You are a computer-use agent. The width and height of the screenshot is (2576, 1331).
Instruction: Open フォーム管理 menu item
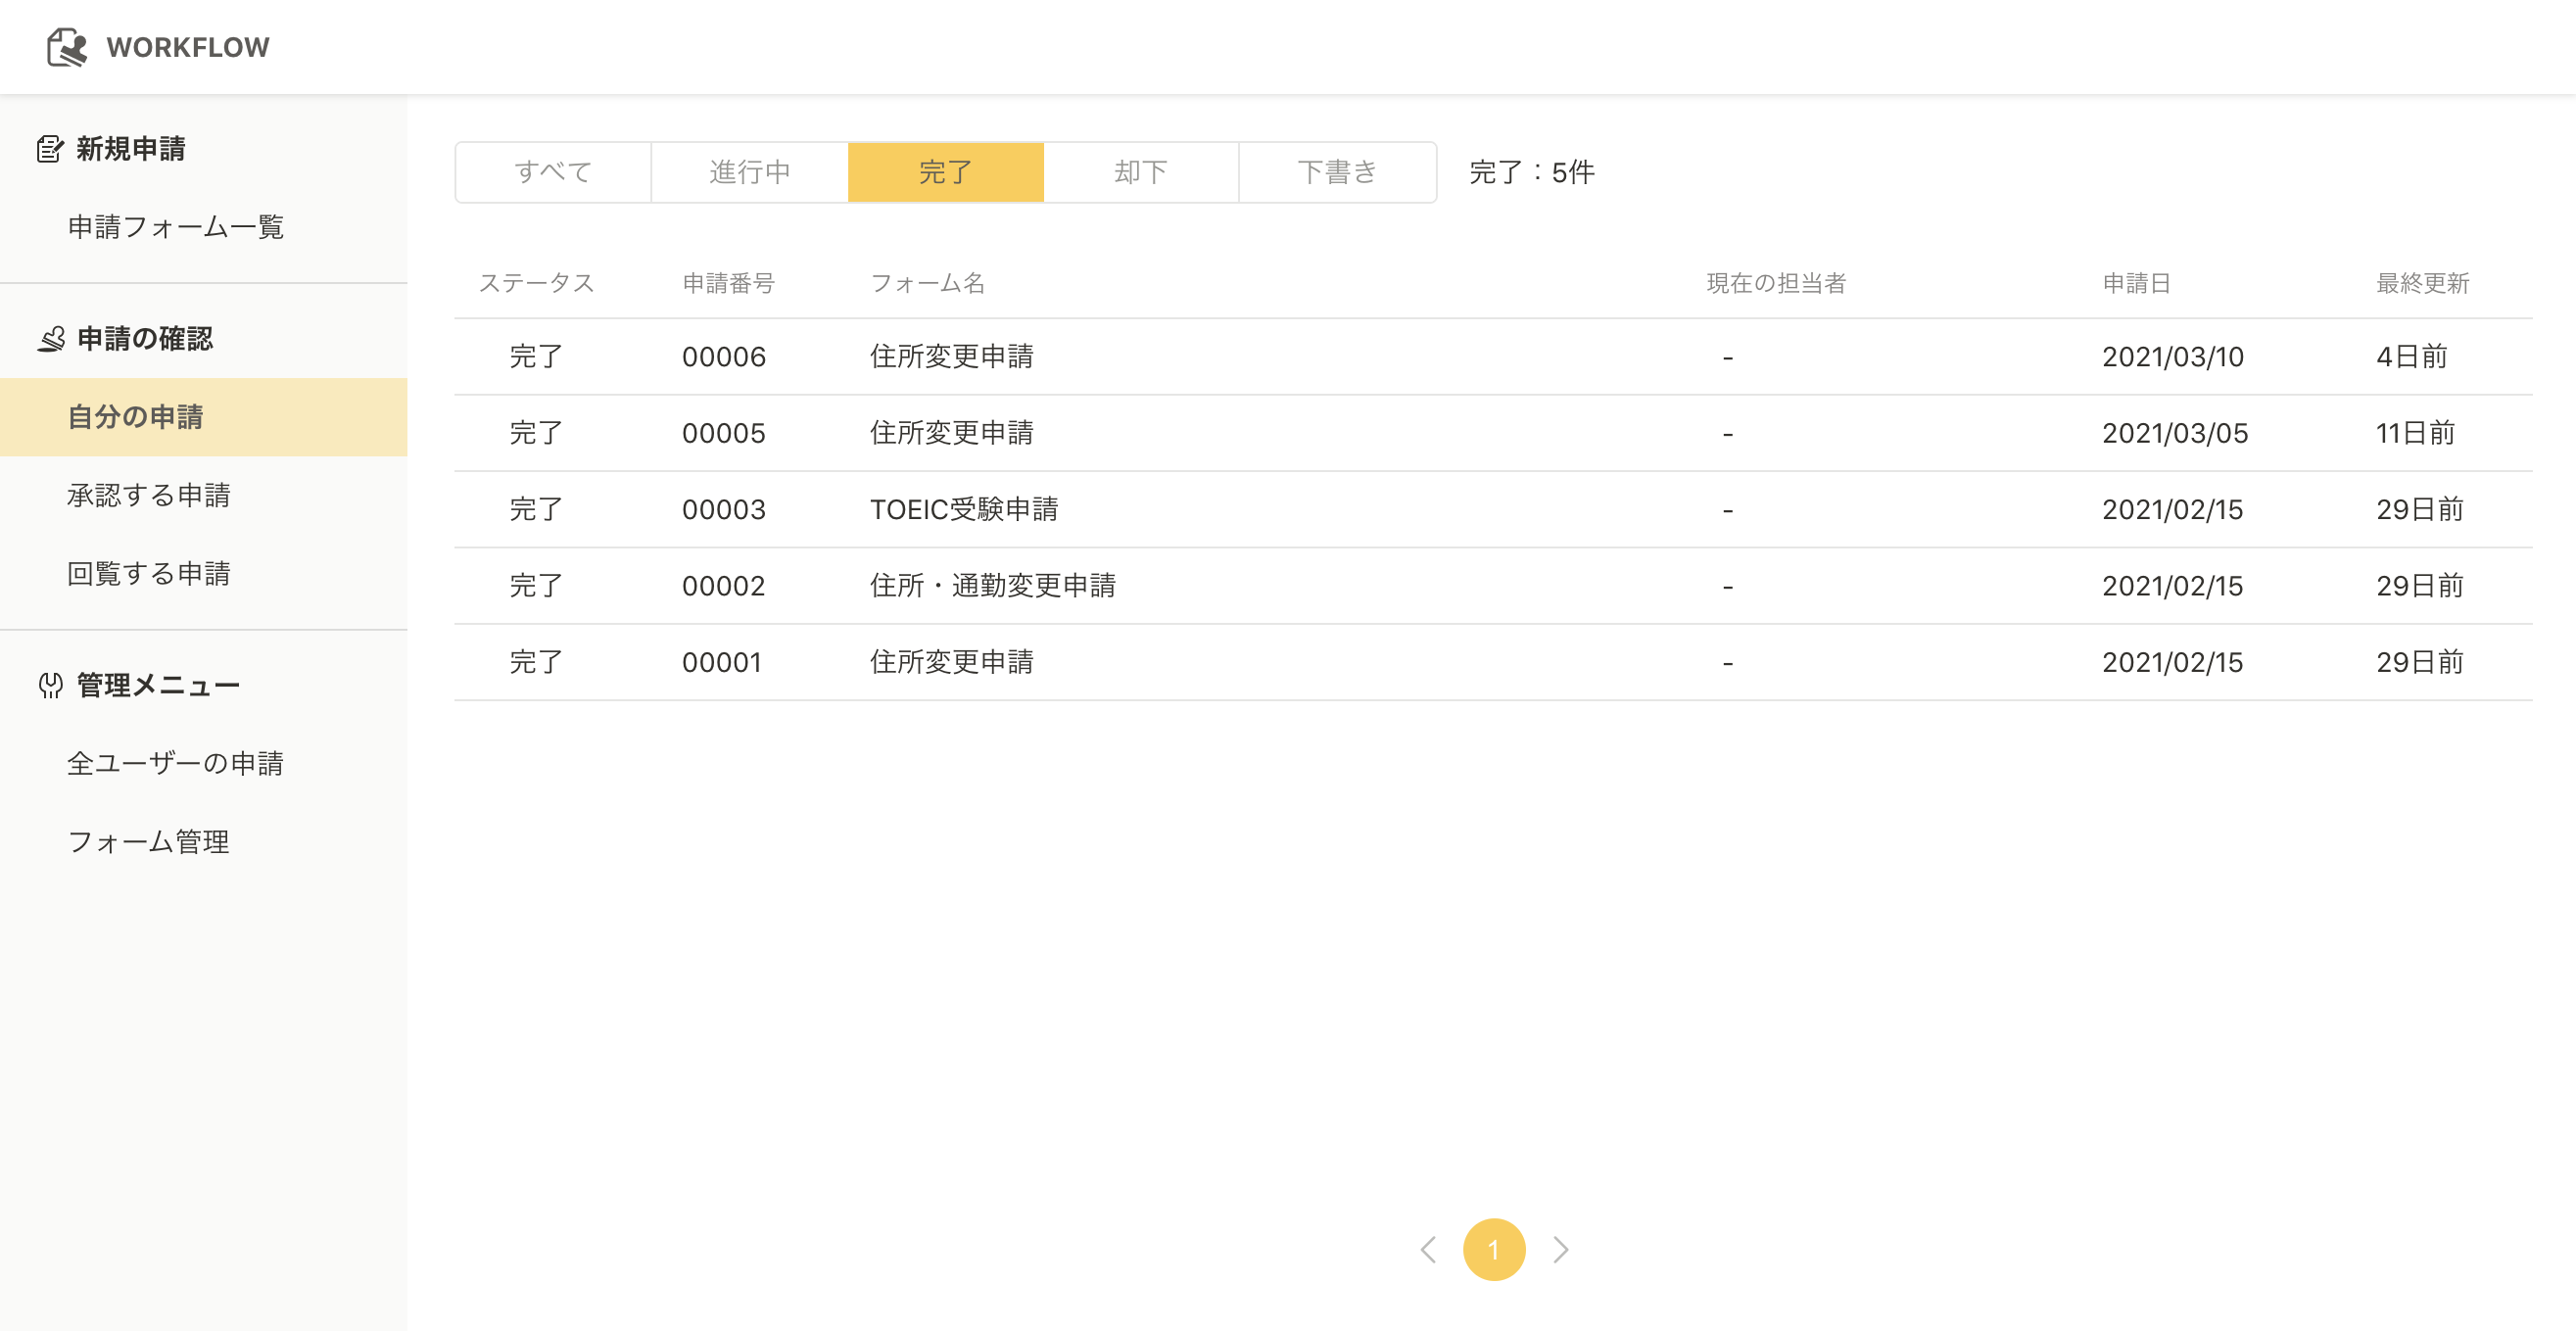(149, 841)
